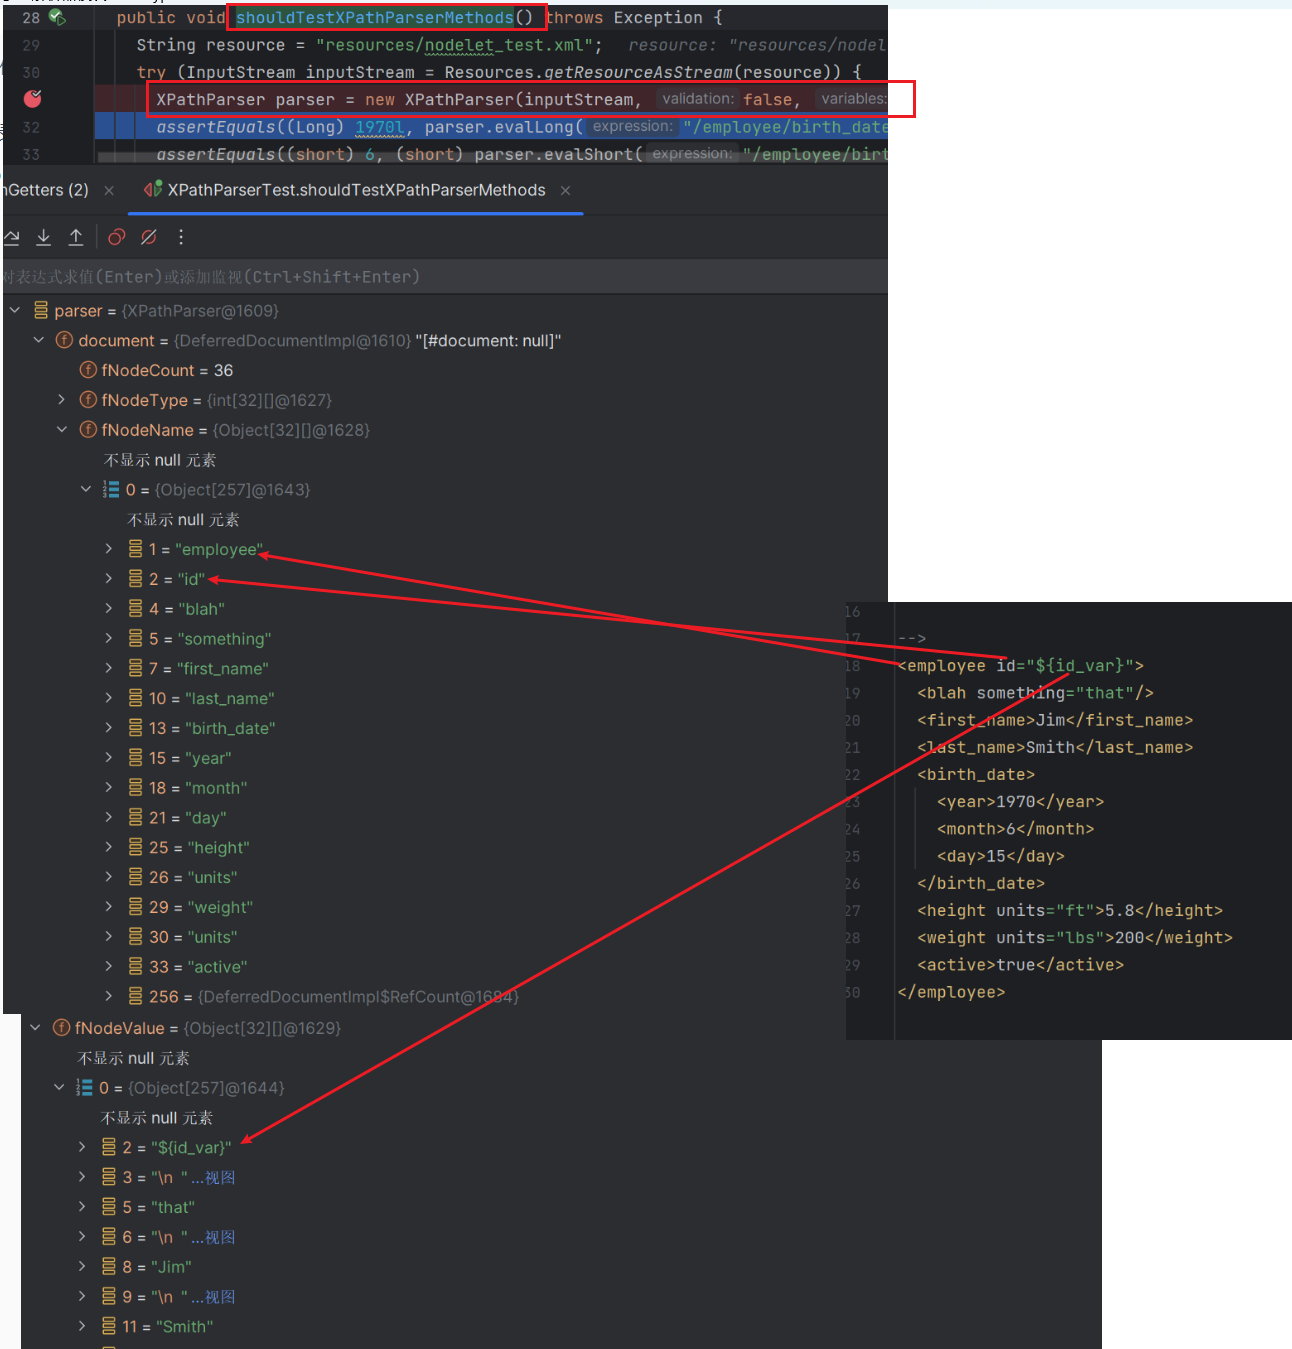Image resolution: width=1292 pixels, height=1349 pixels.
Task: Select the 25 = "height" row
Action: (x=199, y=848)
